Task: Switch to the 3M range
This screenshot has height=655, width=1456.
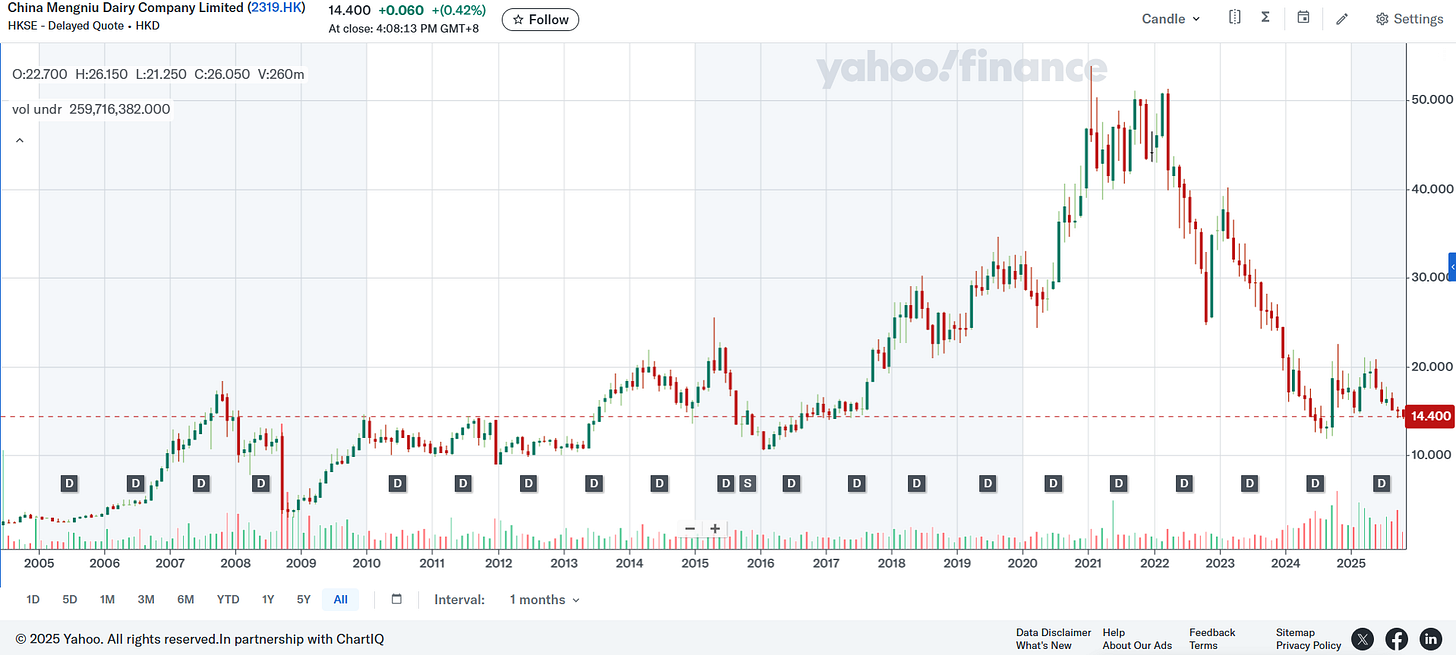Action: tap(146, 600)
